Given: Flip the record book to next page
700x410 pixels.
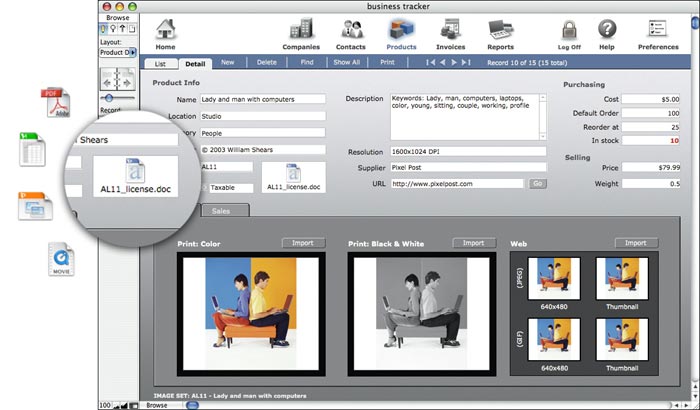Looking at the screenshot, I should pos(126,80).
